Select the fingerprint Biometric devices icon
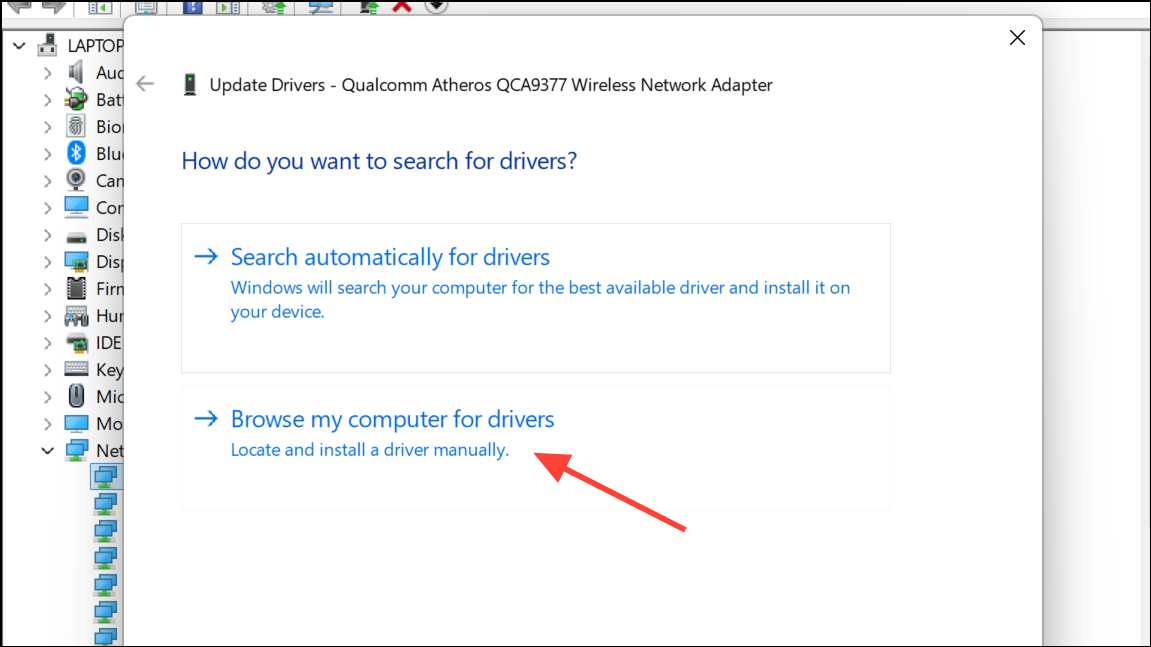The width and height of the screenshot is (1151, 647). tap(76, 126)
